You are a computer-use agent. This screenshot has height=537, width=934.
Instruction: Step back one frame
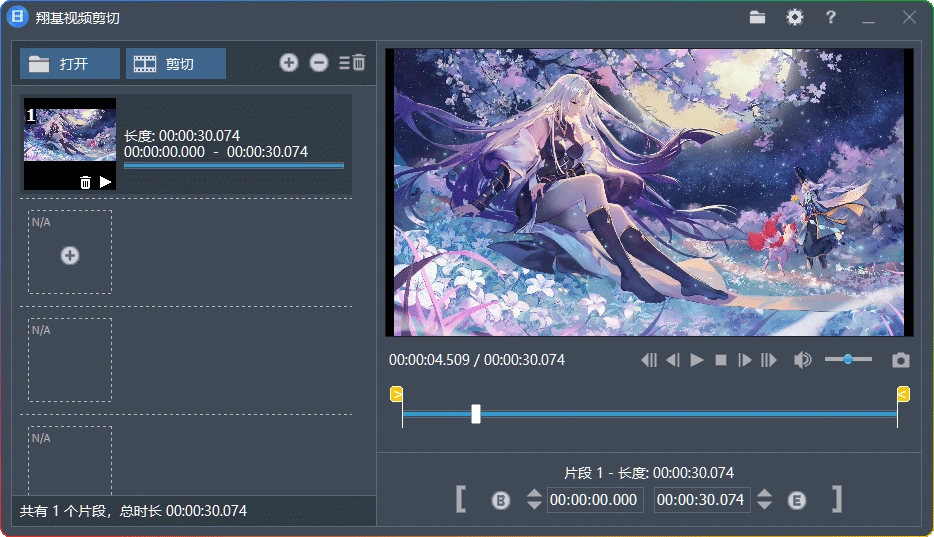[x=673, y=360]
